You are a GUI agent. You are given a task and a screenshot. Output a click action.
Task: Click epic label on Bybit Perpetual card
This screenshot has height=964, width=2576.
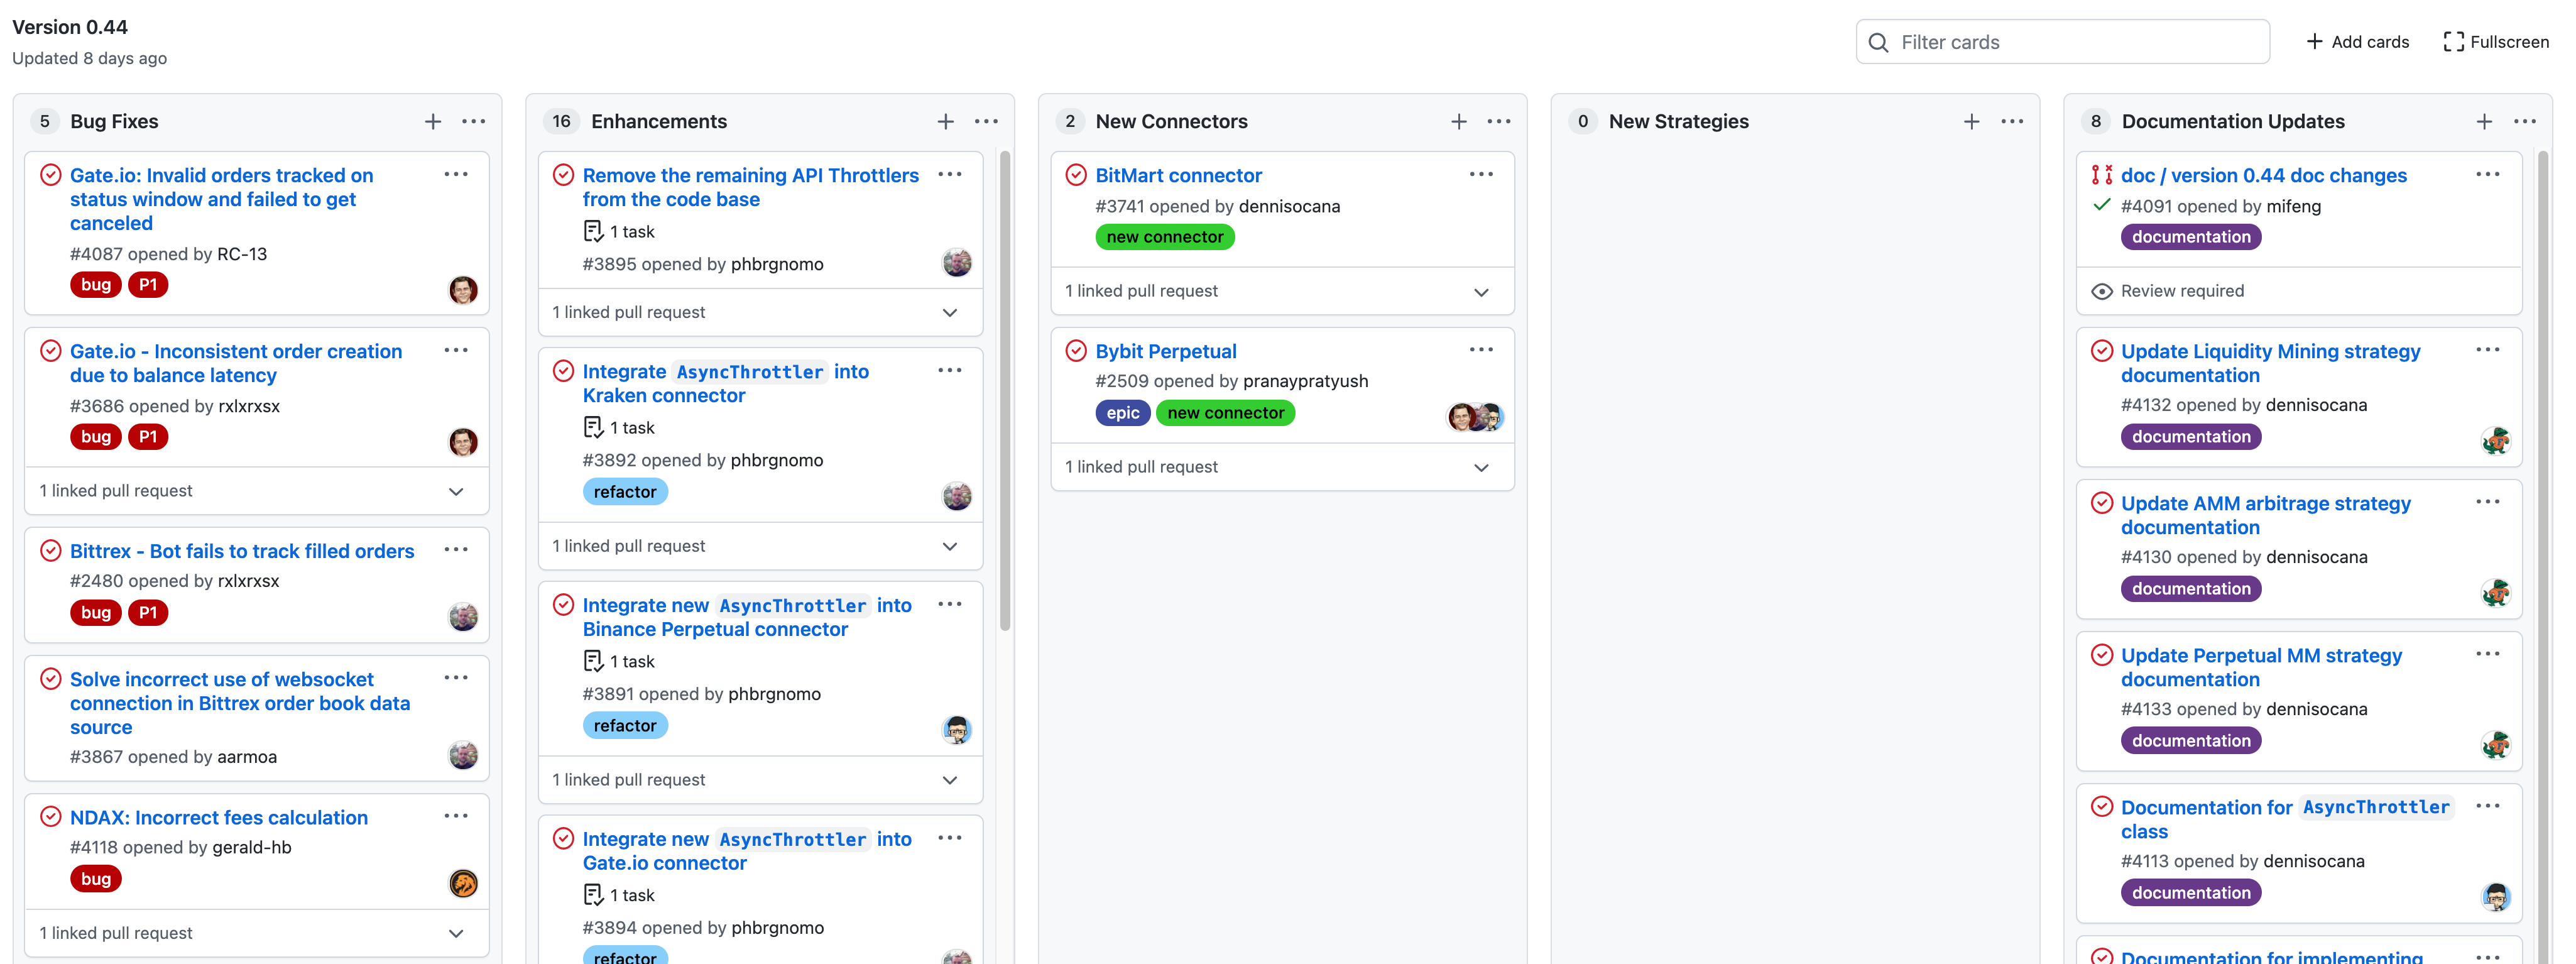tap(1123, 413)
